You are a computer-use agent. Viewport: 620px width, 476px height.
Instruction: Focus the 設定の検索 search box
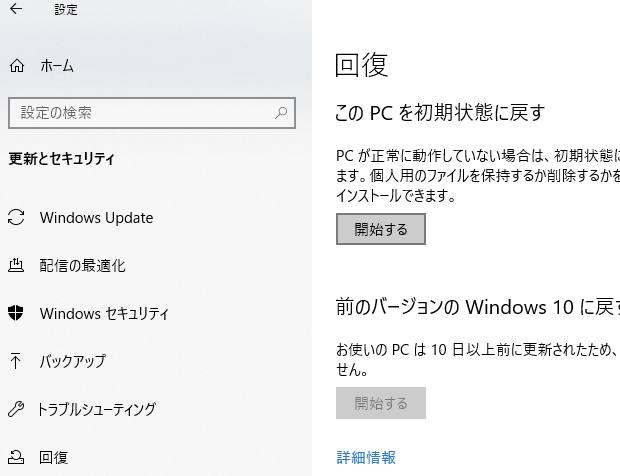(x=140, y=114)
